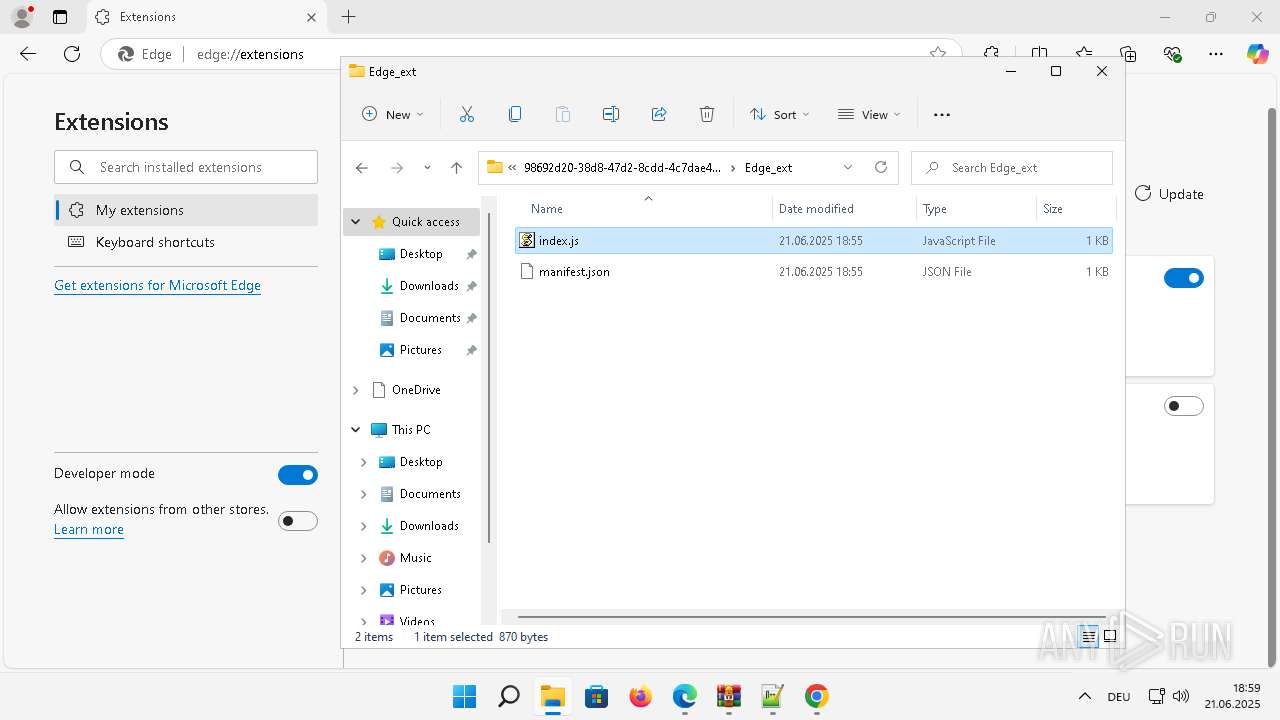This screenshot has width=1280, height=720.
Task: Add this page to favorites star
Action: pyautogui.click(x=937, y=54)
